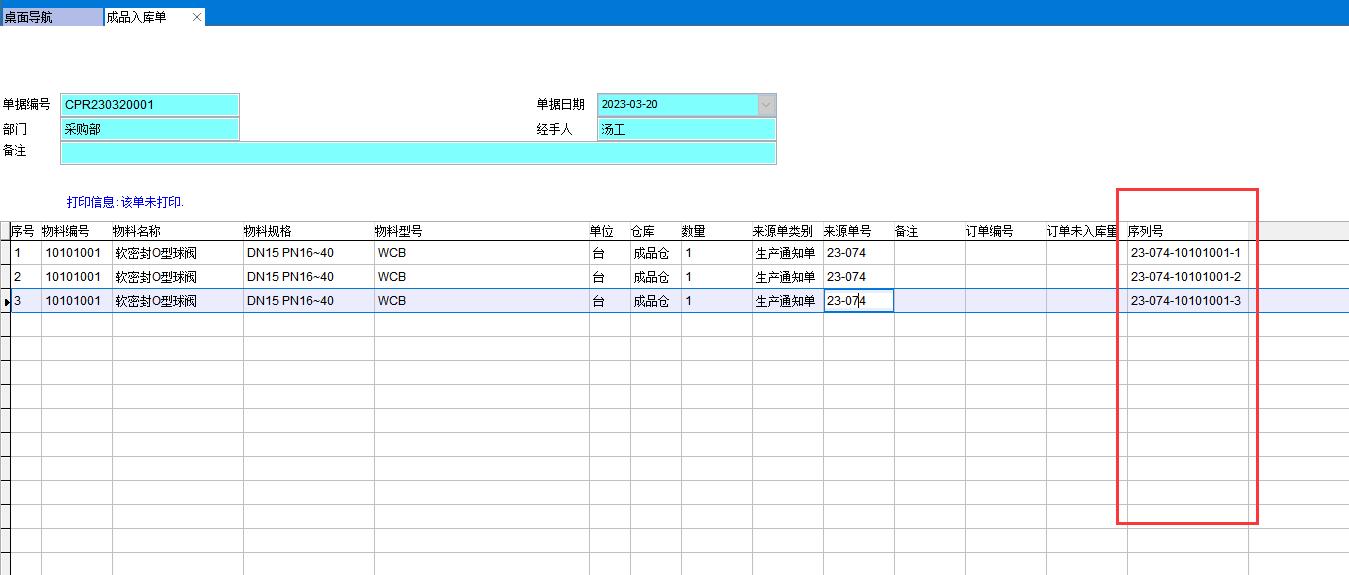The height and width of the screenshot is (575, 1349).
Task: Click the 单据编号 field CPR230320001
Action: [x=150, y=105]
